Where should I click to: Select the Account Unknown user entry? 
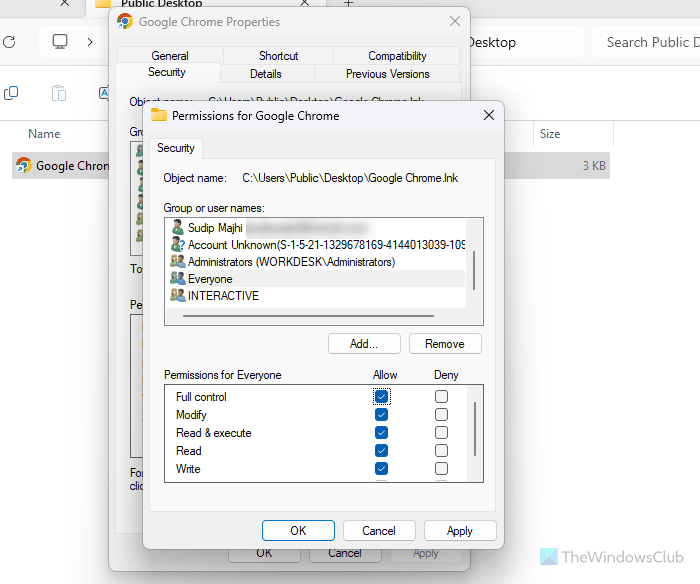[x=317, y=245]
